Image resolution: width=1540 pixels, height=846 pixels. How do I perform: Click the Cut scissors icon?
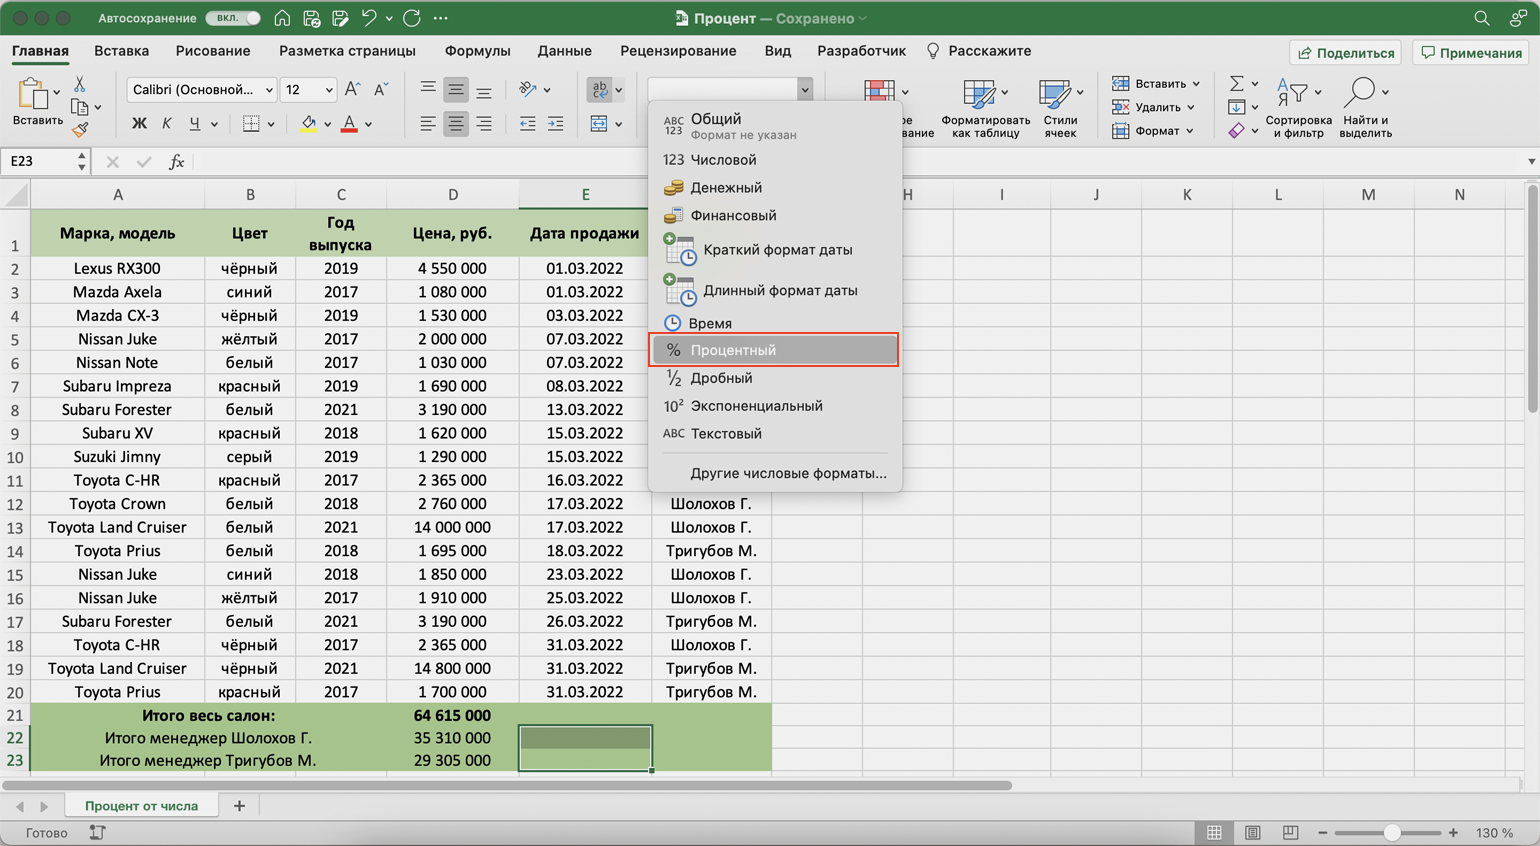coord(80,84)
